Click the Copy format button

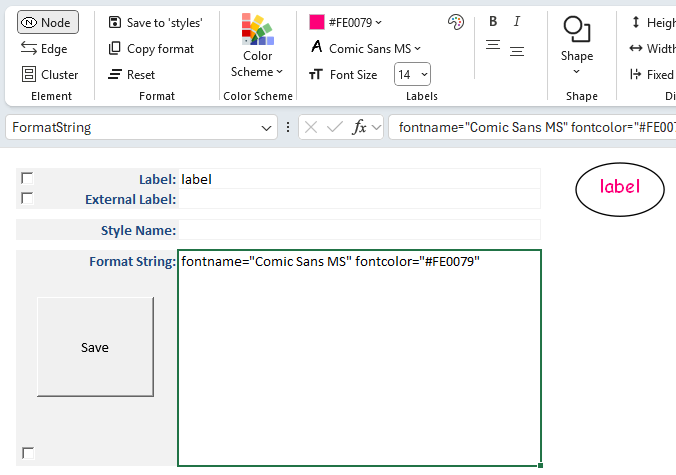point(151,48)
